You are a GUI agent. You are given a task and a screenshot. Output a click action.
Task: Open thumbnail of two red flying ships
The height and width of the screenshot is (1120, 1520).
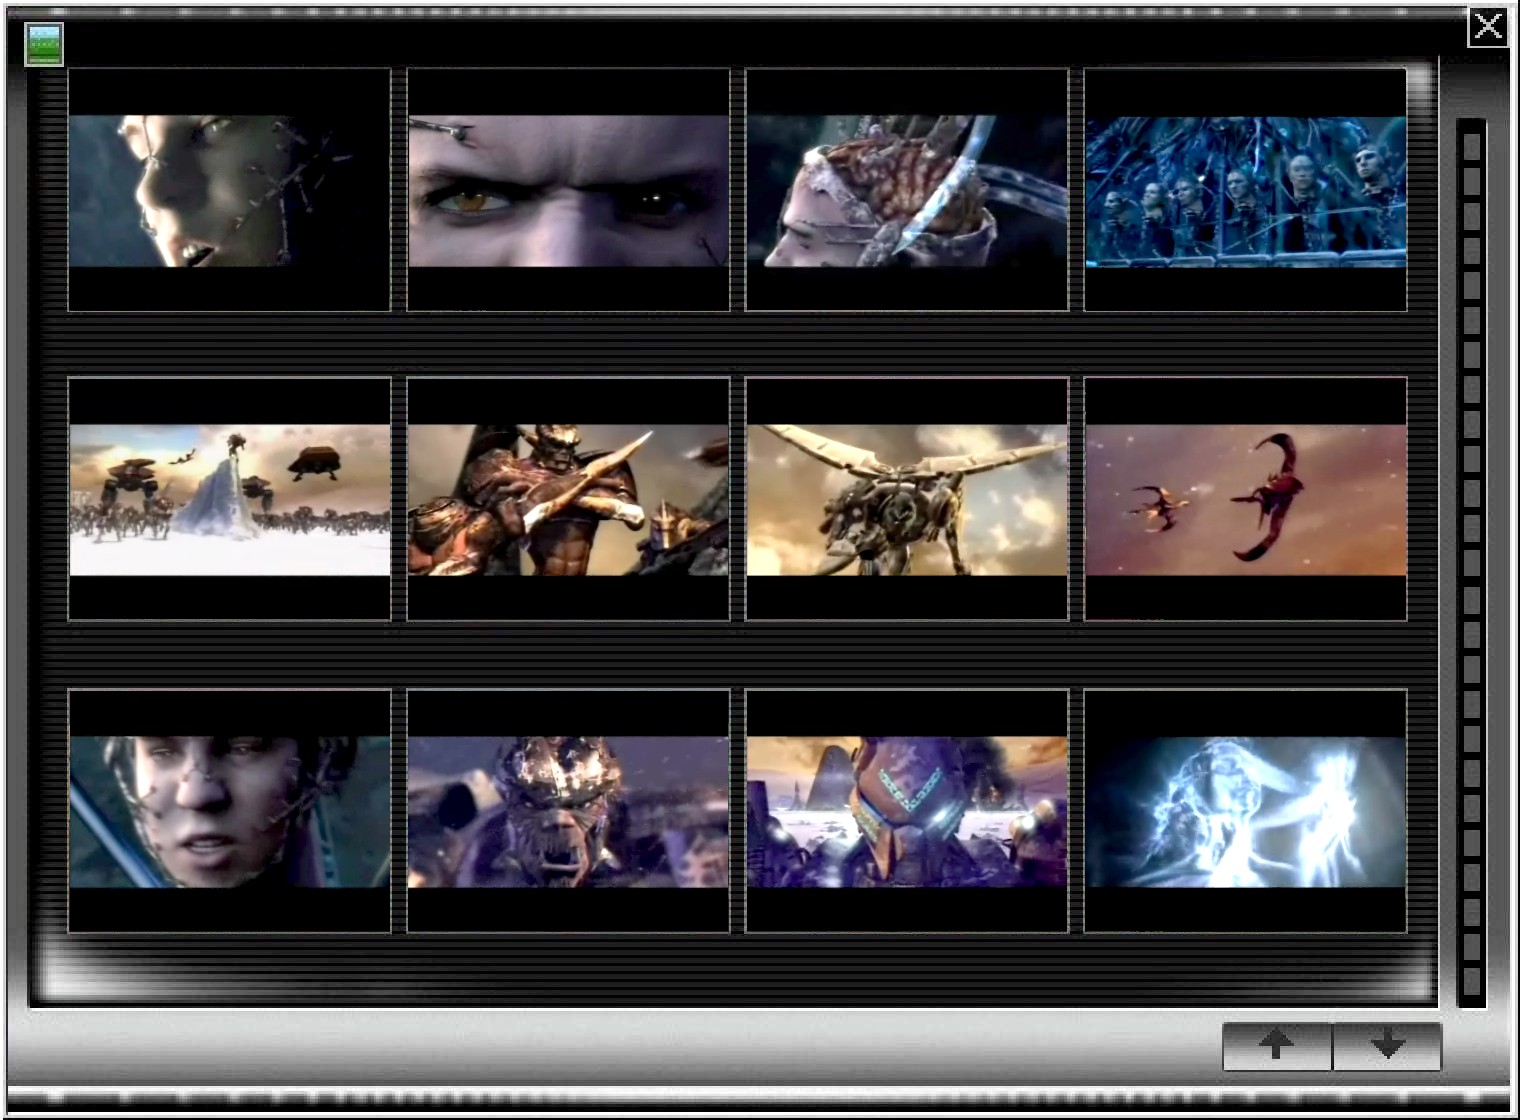click(x=1246, y=499)
